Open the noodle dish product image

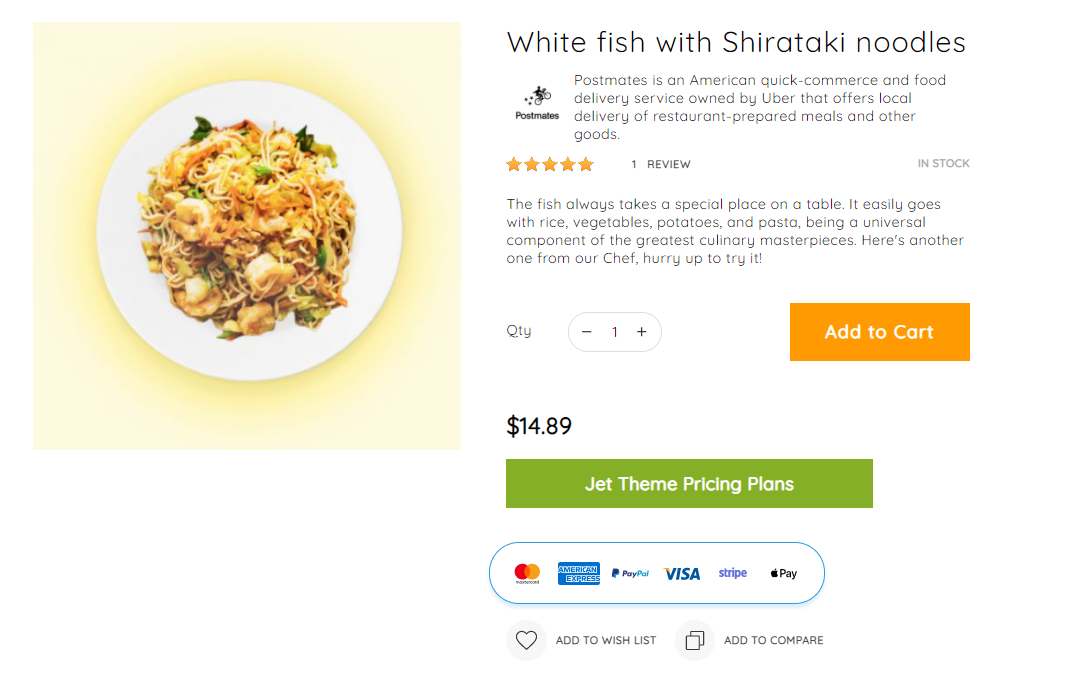(x=247, y=236)
